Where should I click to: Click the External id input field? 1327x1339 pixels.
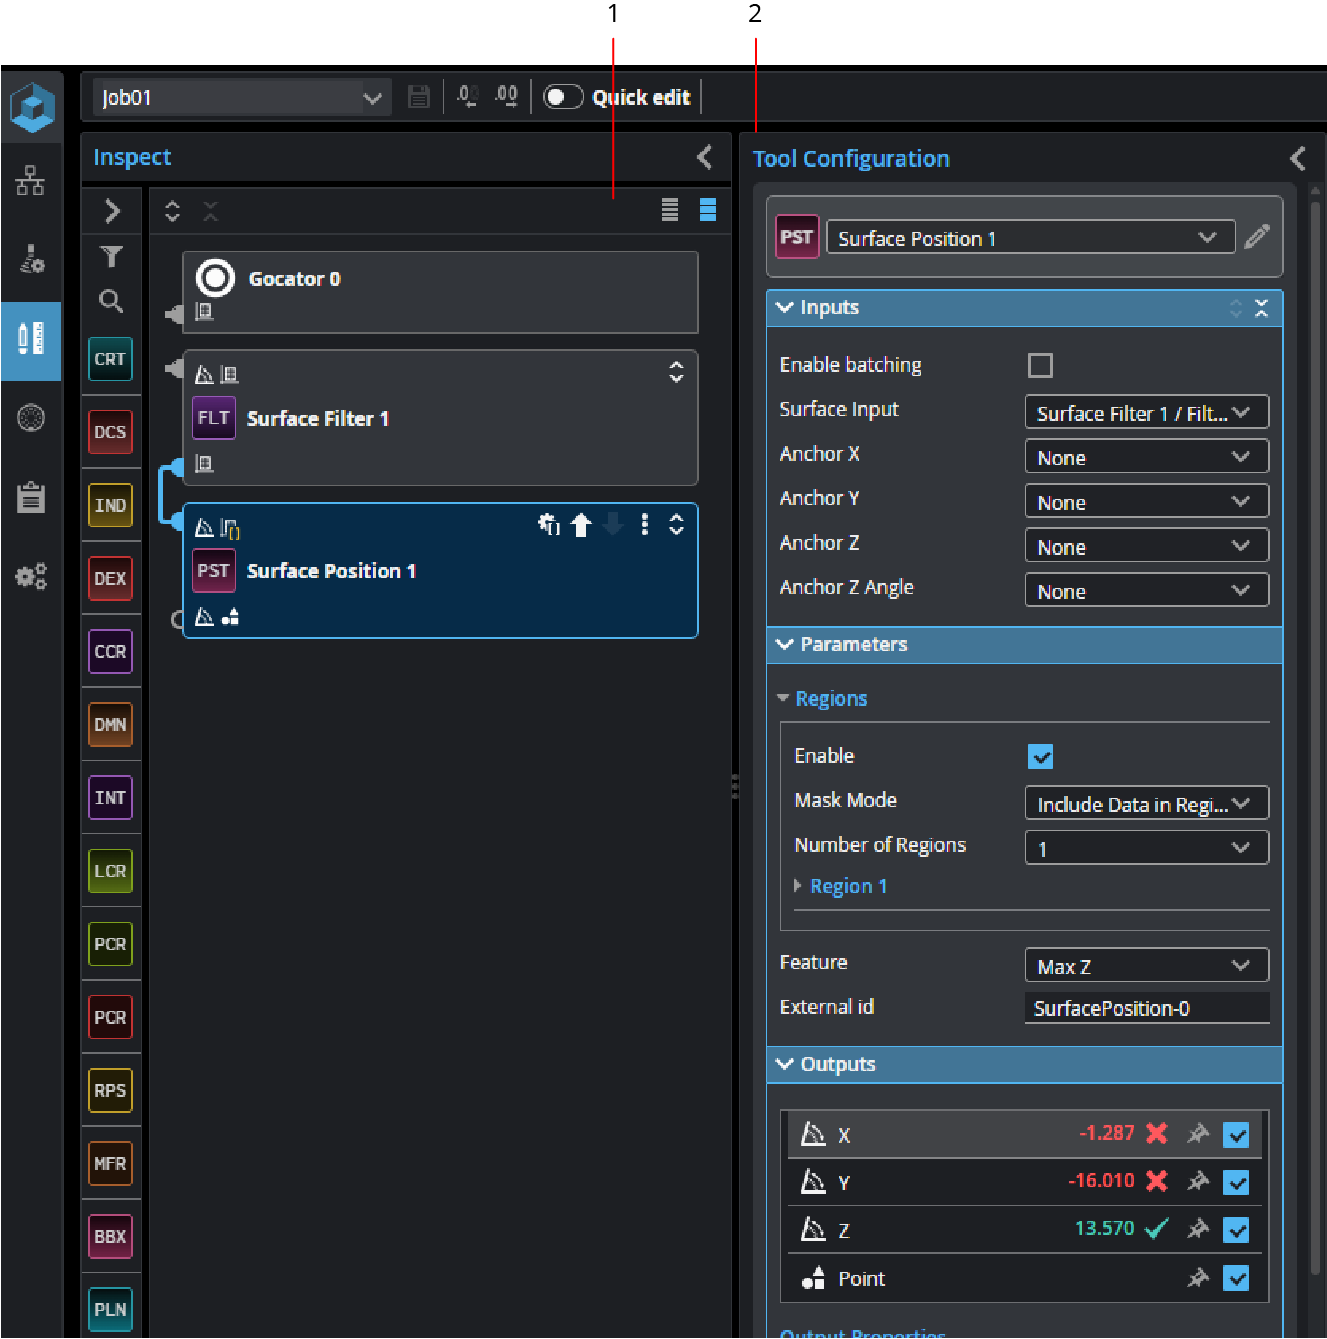1146,1008
